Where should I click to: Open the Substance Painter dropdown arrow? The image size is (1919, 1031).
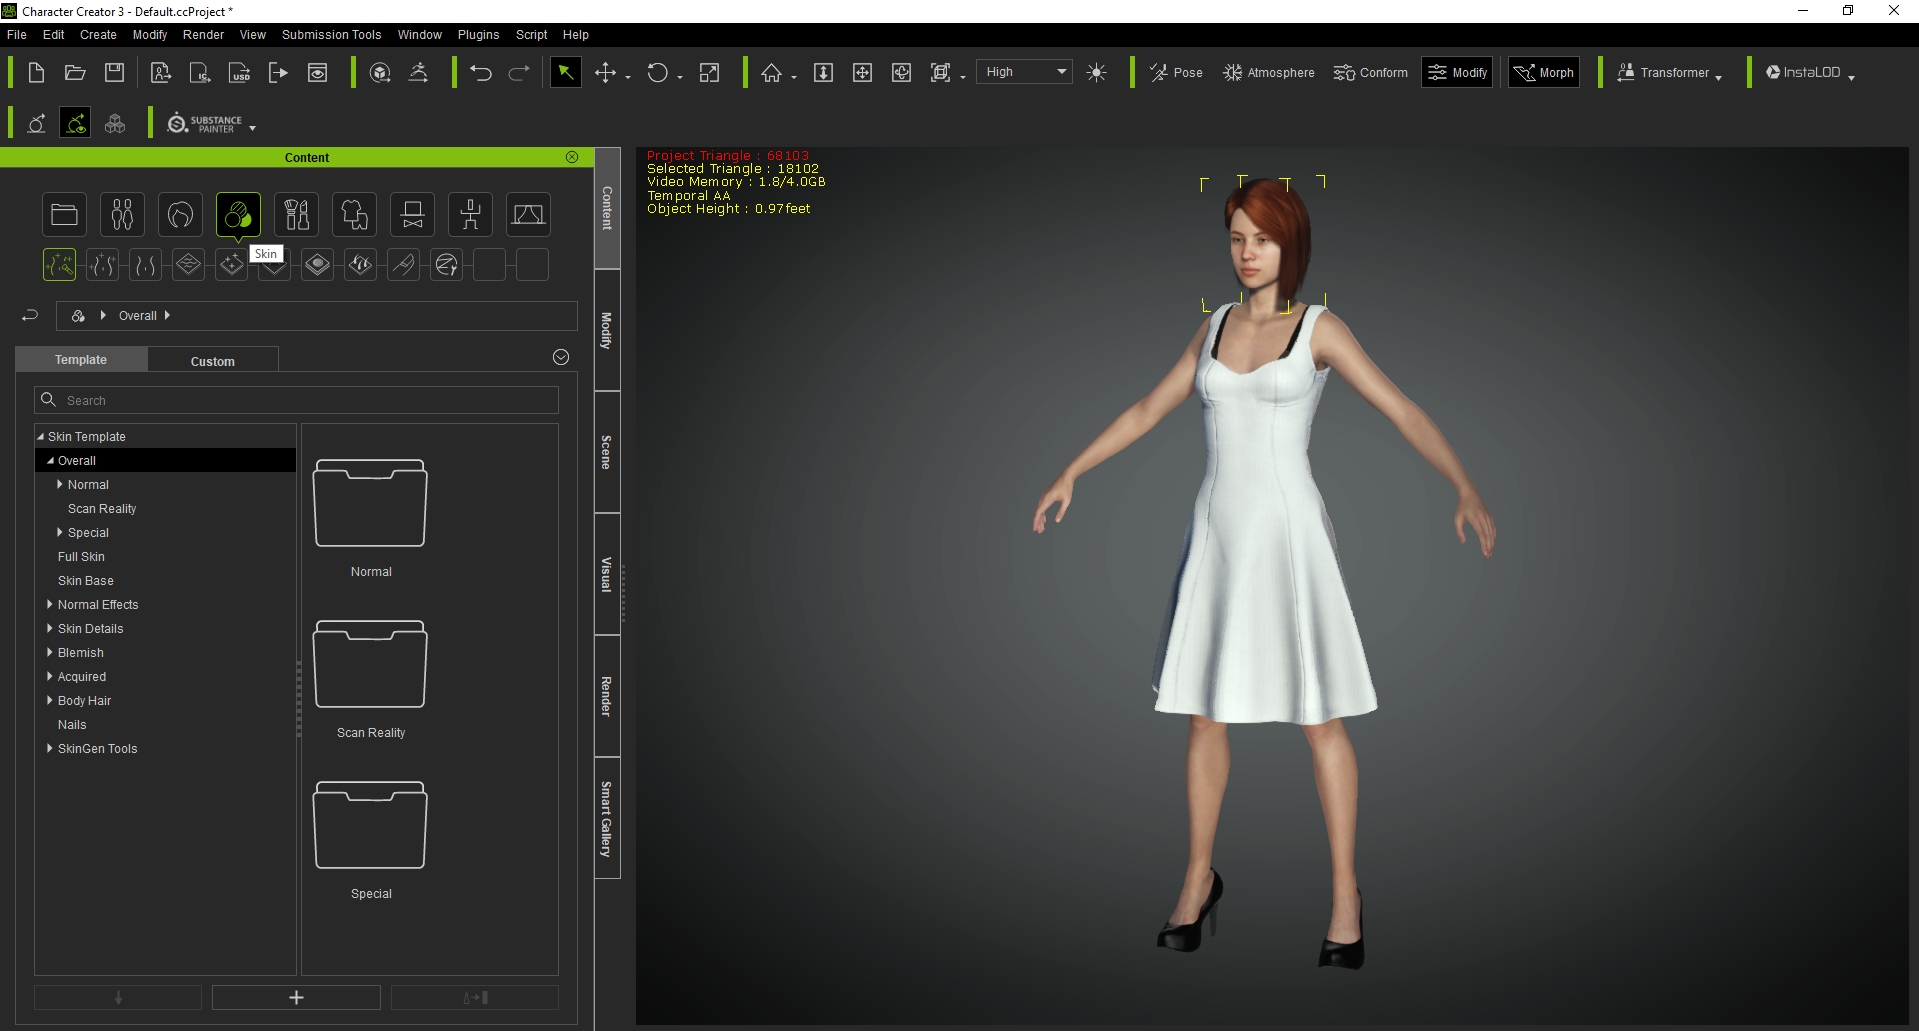(x=252, y=128)
